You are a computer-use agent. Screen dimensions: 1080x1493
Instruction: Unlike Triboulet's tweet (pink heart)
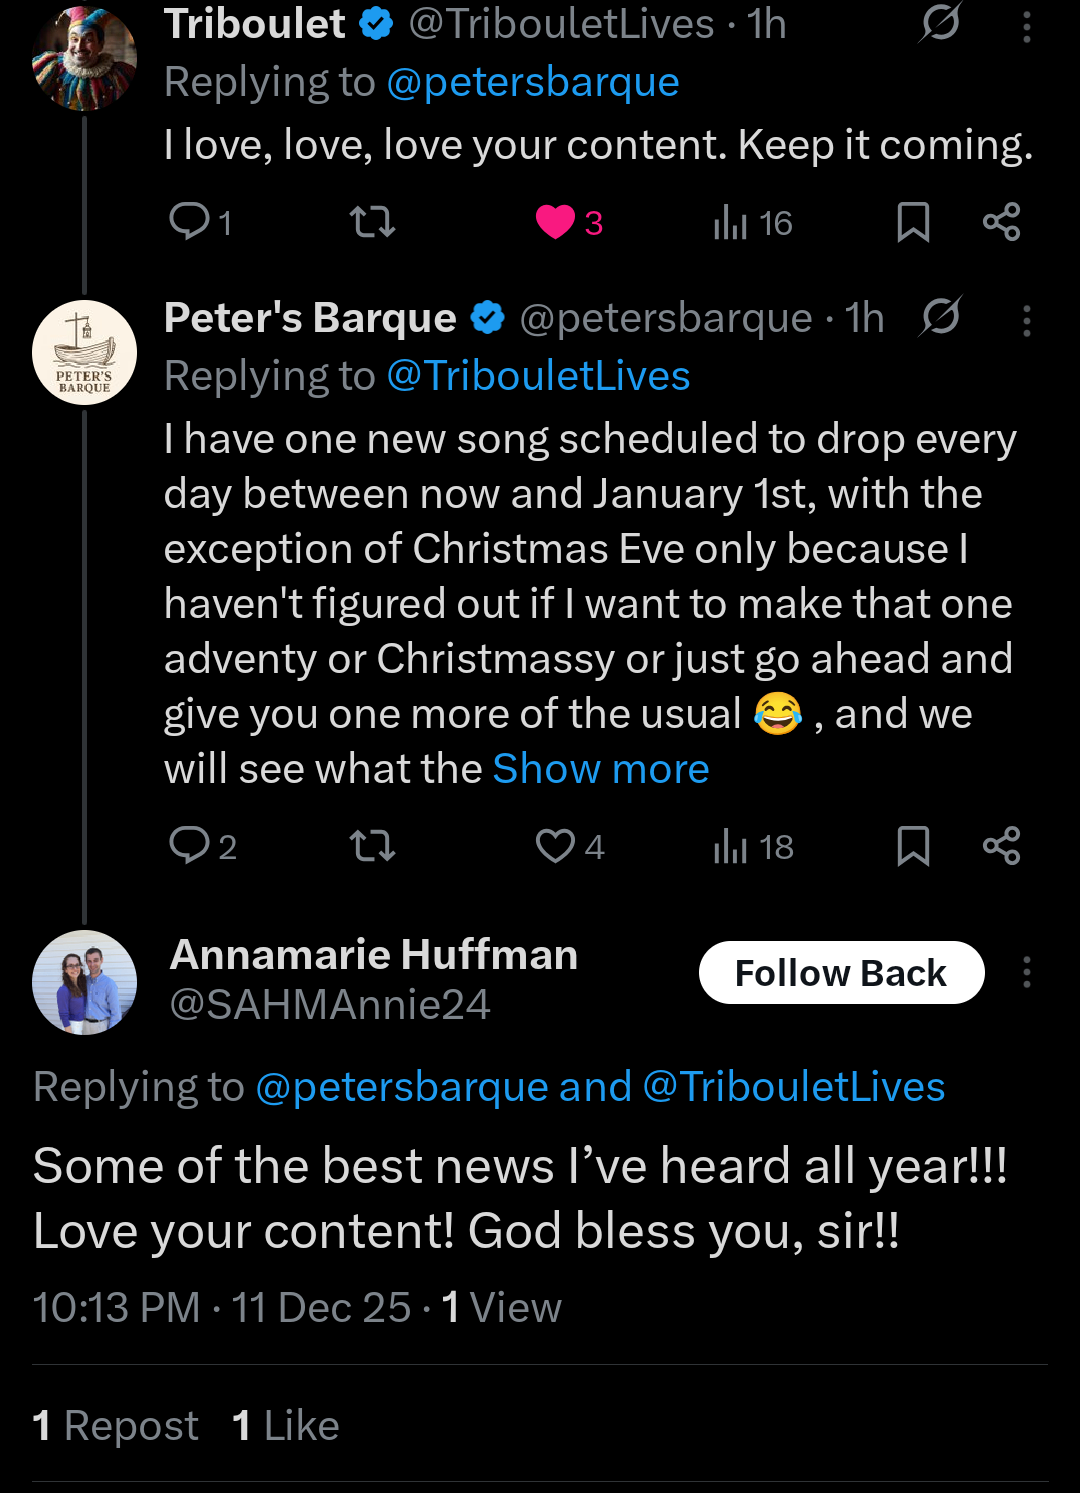click(x=555, y=221)
